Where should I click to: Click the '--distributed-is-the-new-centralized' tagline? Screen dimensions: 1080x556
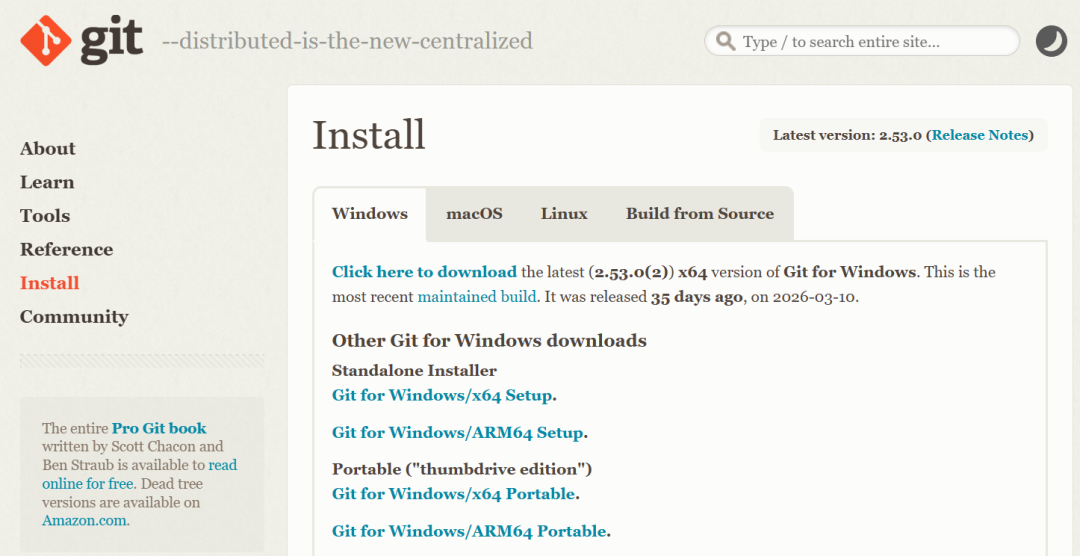point(347,41)
